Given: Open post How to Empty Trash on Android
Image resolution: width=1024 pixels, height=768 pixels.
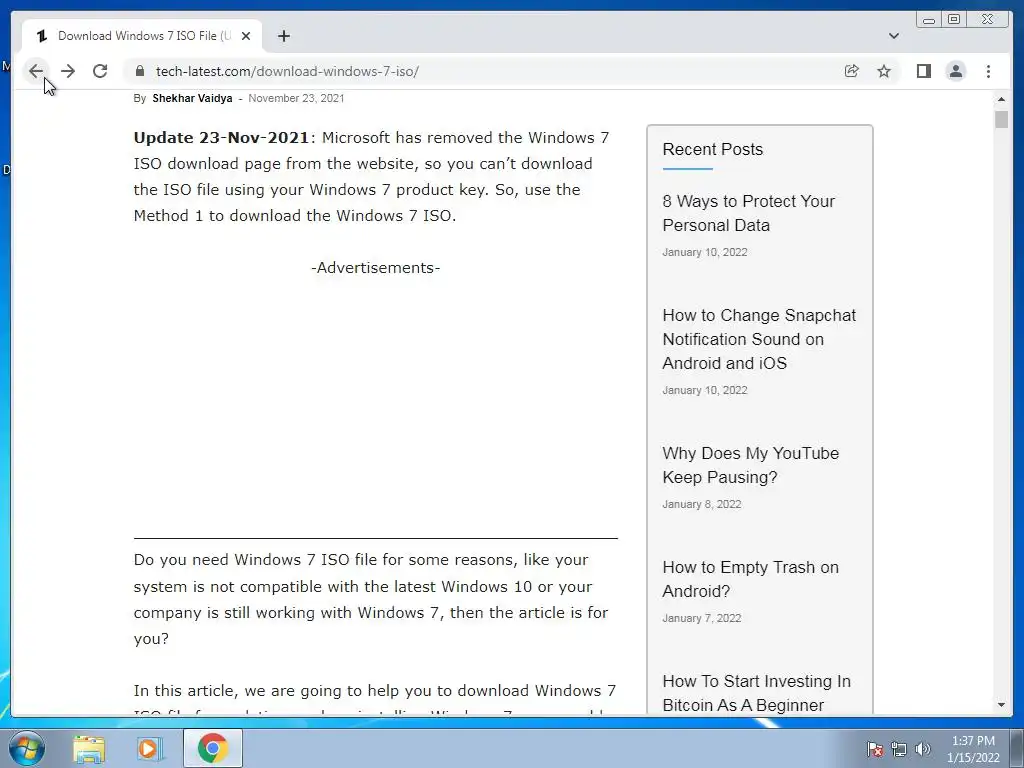Looking at the screenshot, I should coord(750,579).
